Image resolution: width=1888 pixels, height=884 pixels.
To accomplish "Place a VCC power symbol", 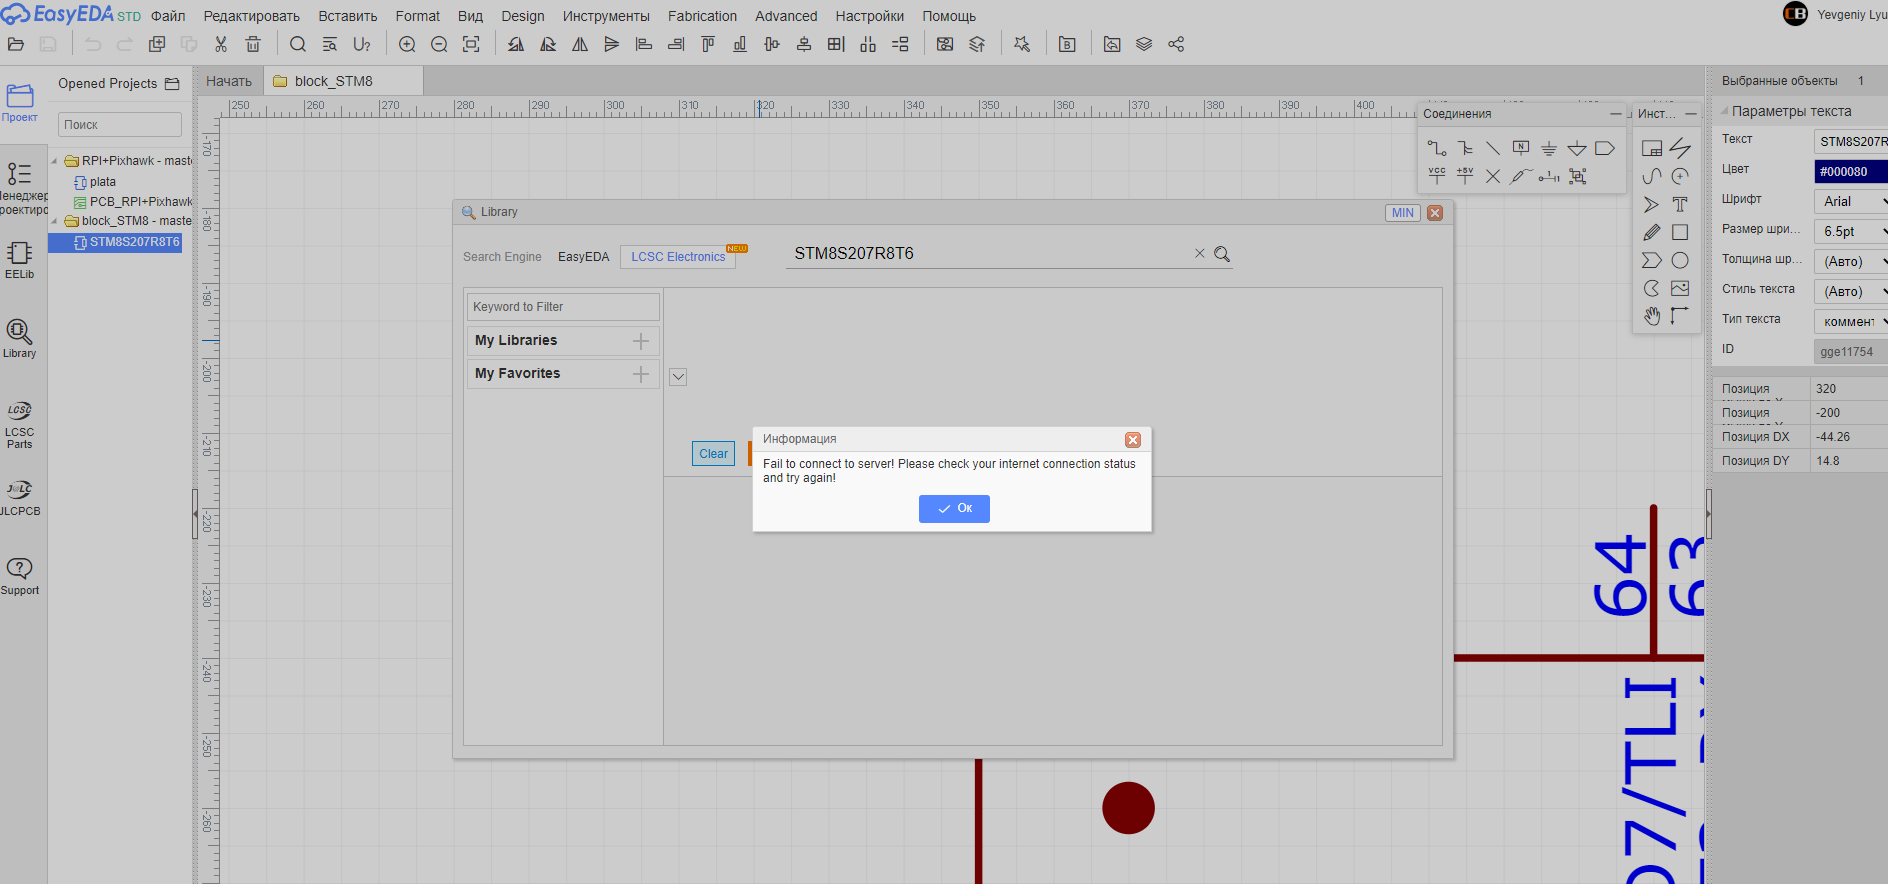I will [x=1436, y=176].
